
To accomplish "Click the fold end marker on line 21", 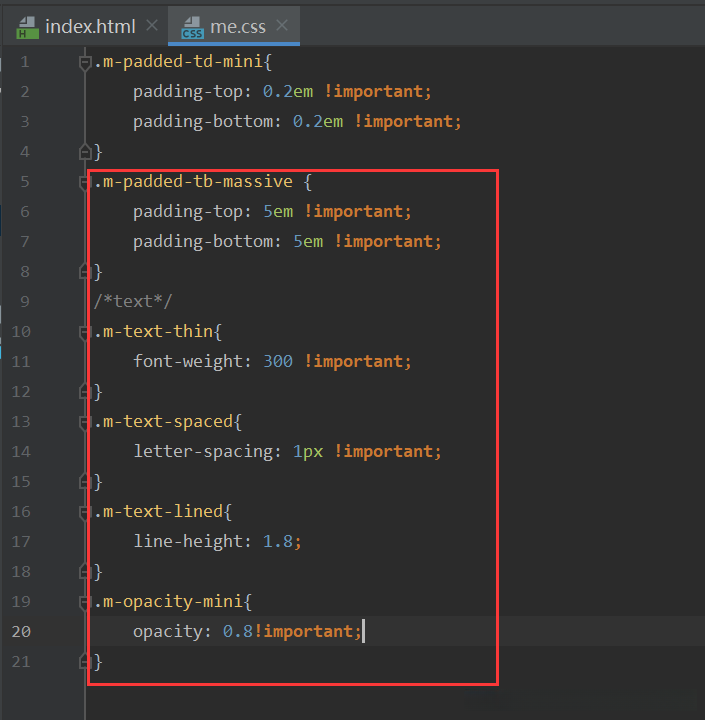I will 86,662.
